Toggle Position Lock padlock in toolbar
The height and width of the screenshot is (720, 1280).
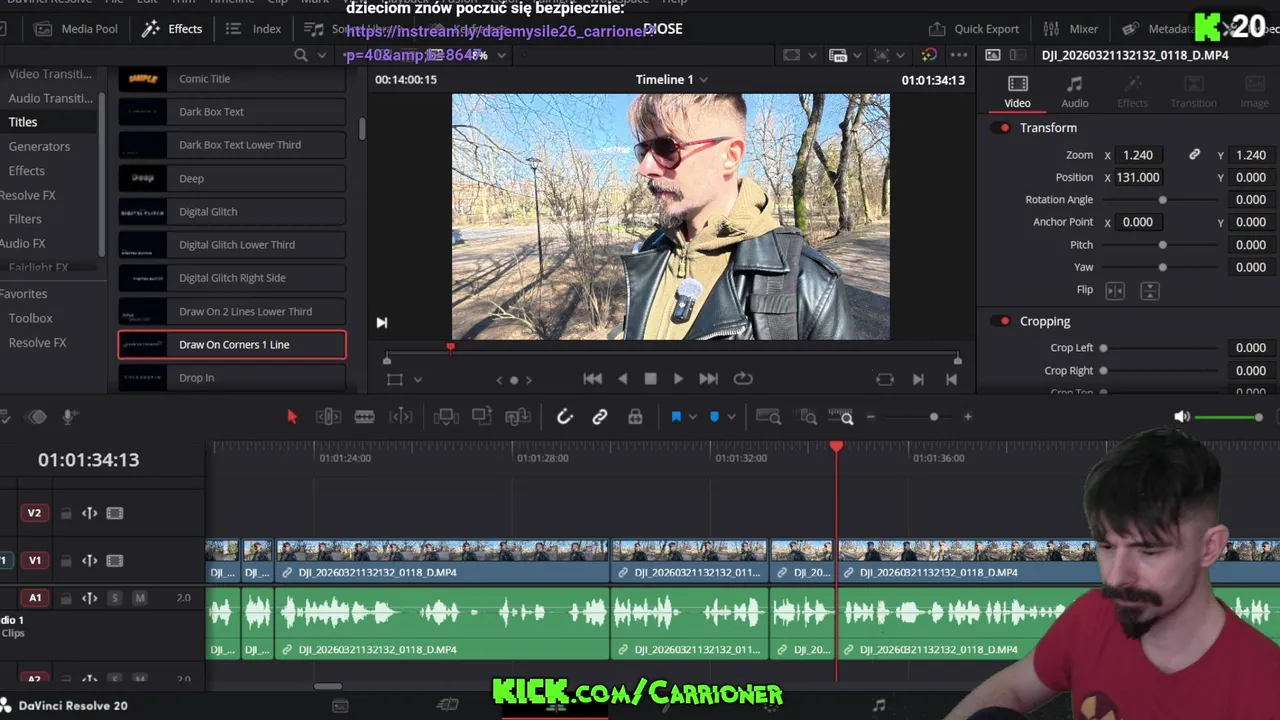(x=635, y=417)
